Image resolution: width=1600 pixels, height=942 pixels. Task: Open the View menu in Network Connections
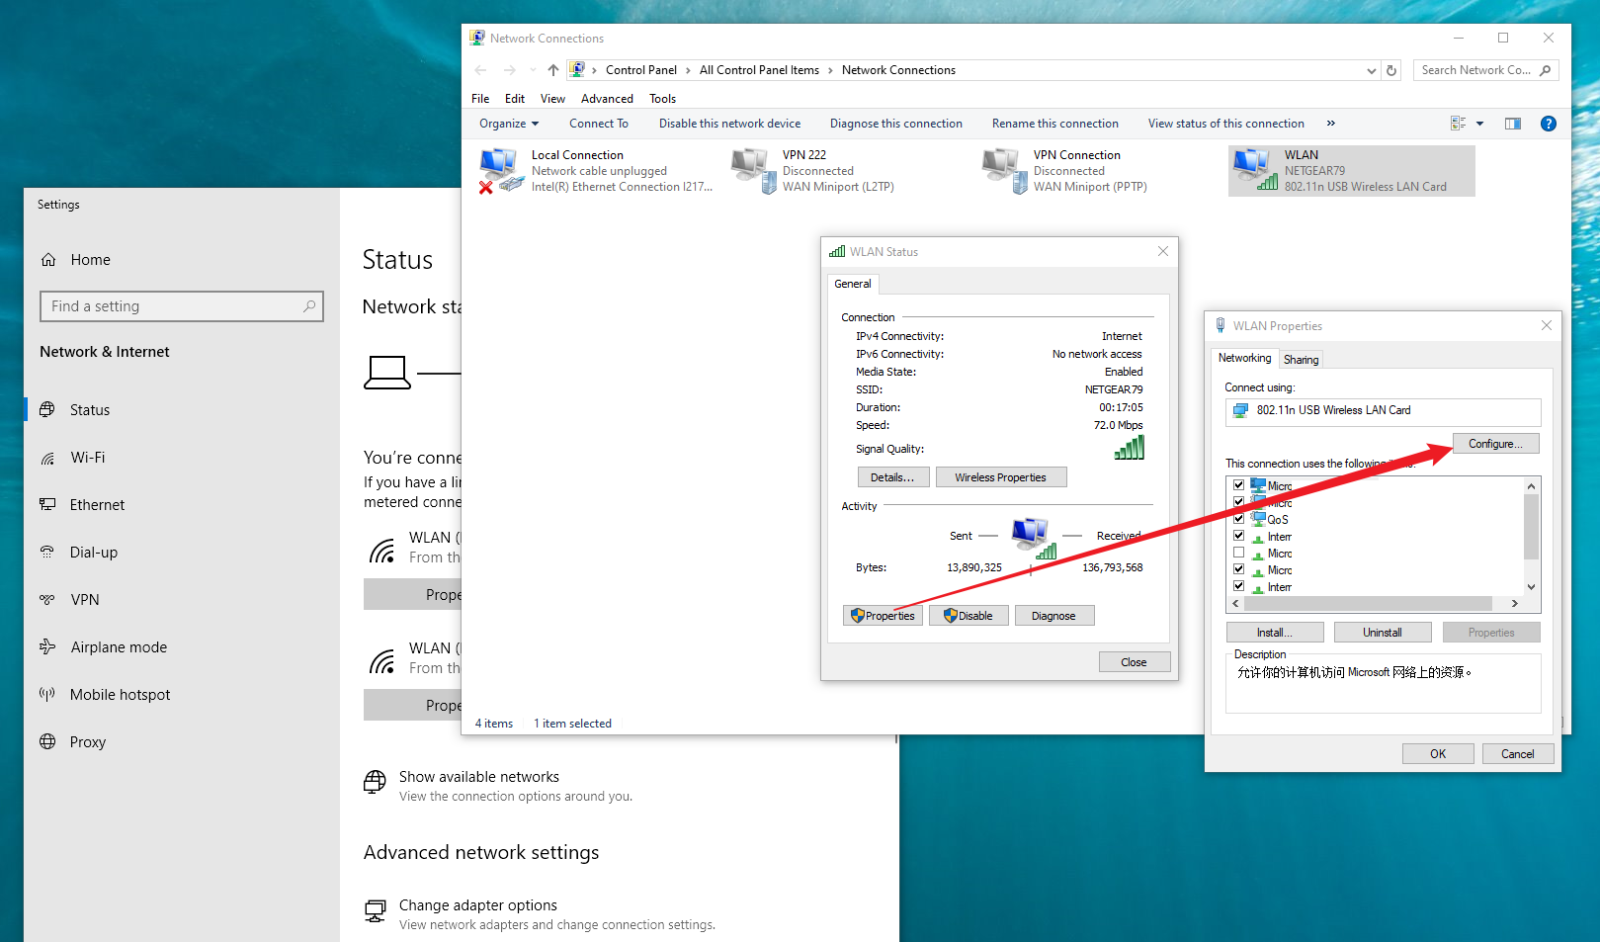coord(553,98)
